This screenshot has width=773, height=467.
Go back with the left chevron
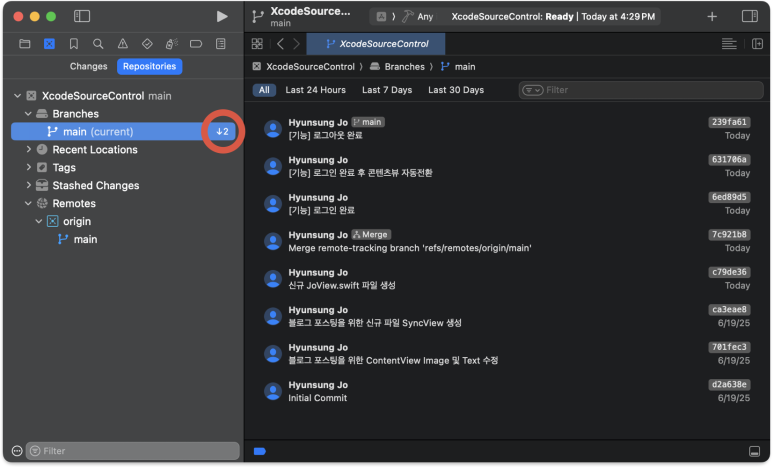[280, 44]
